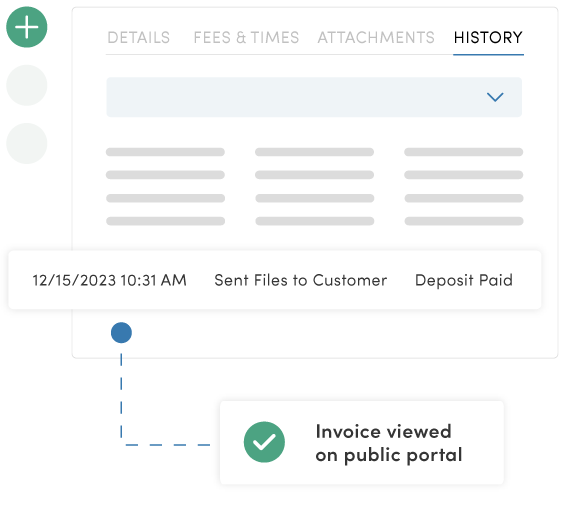Select the HISTORY tab

488,37
